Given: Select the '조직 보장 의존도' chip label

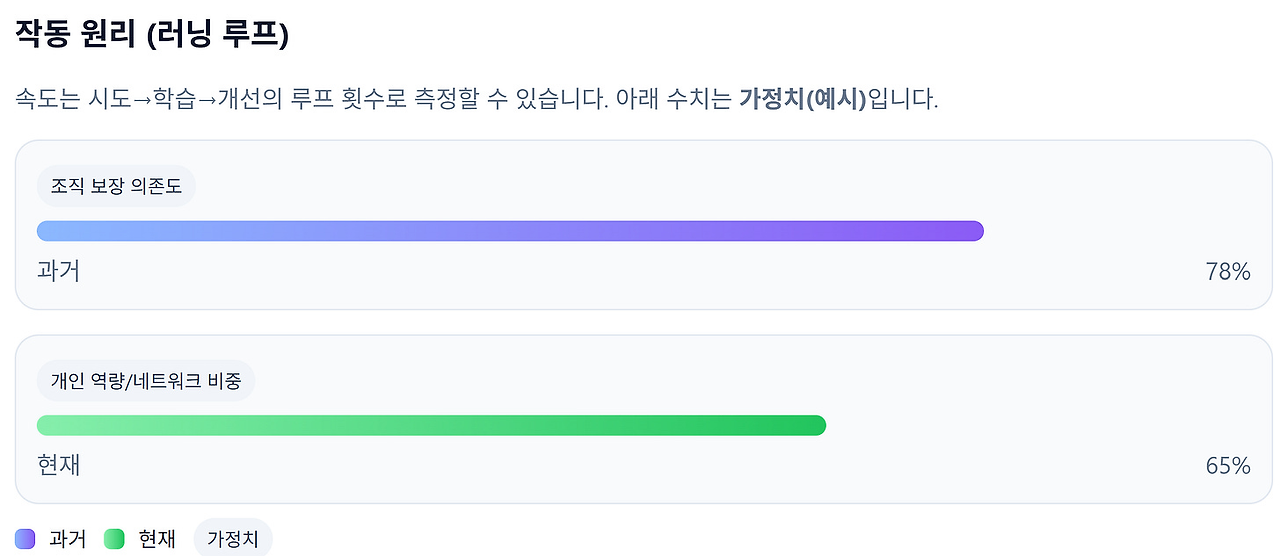Looking at the screenshot, I should (x=116, y=186).
